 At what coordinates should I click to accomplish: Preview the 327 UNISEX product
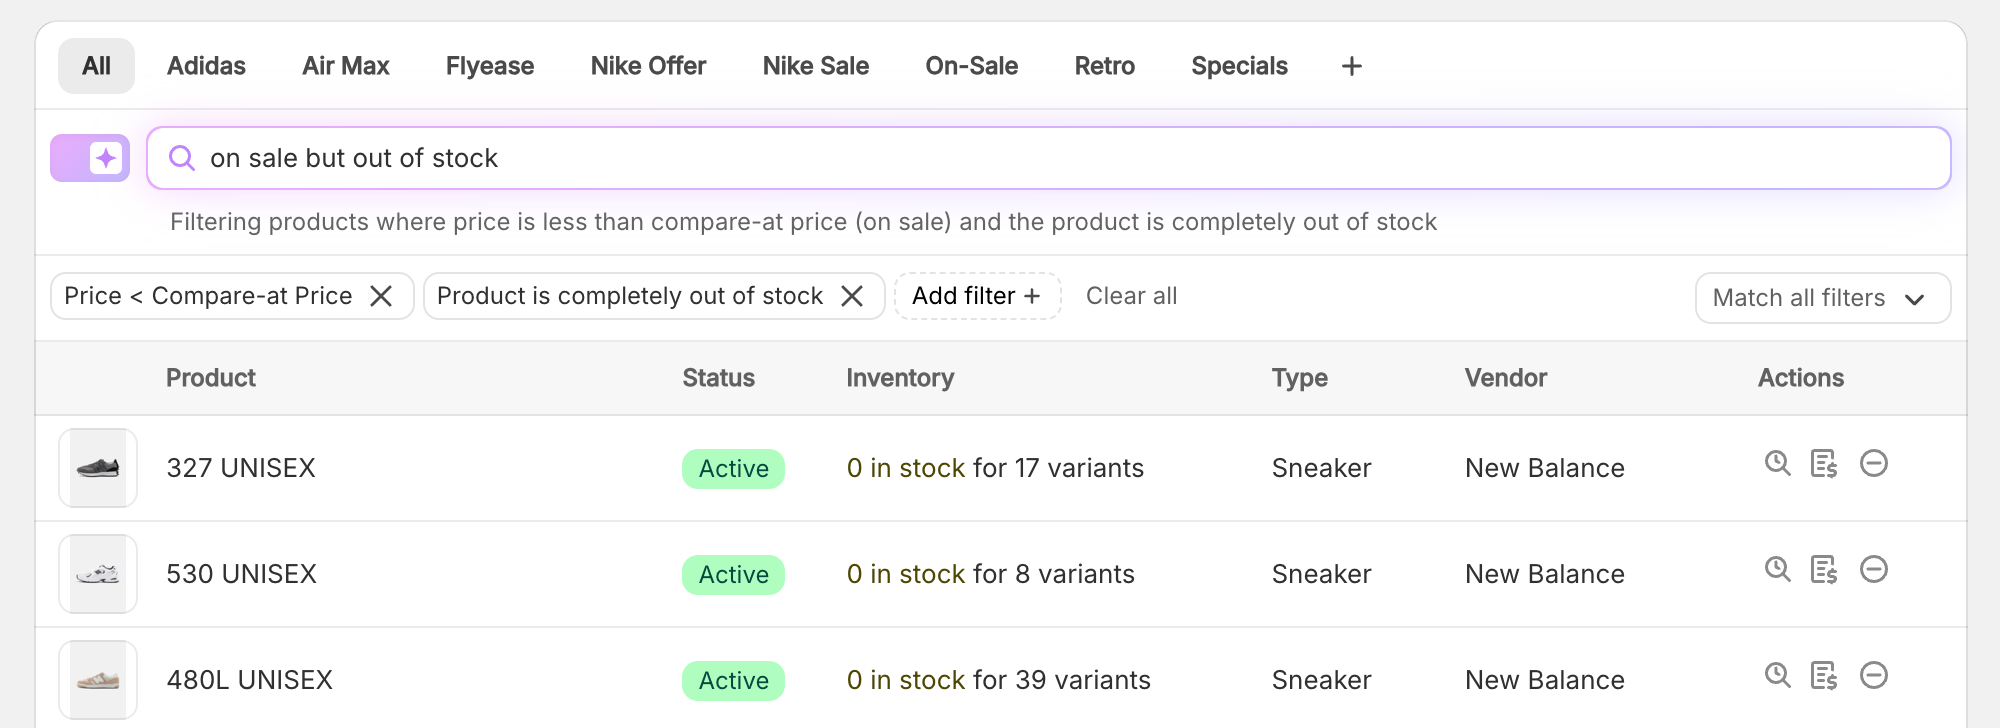(x=1777, y=463)
